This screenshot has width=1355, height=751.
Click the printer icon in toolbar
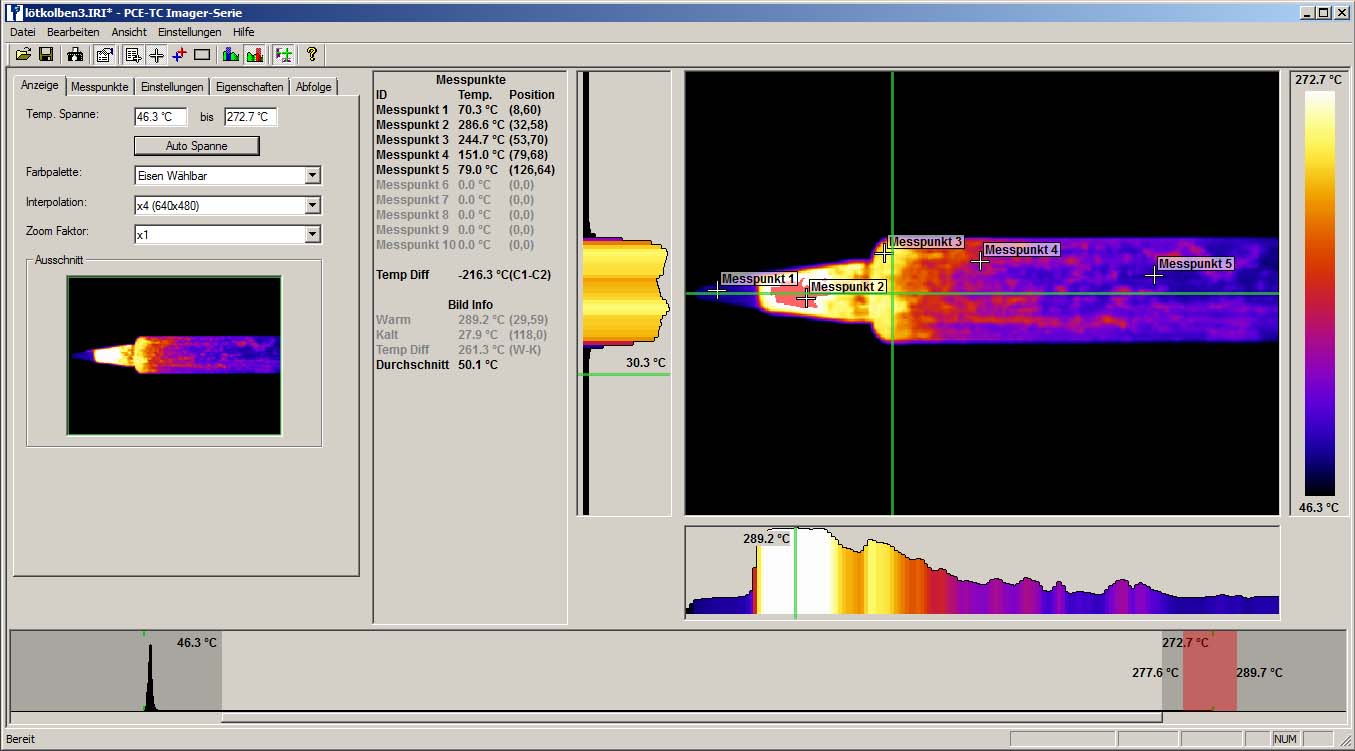pyautogui.click(x=76, y=54)
